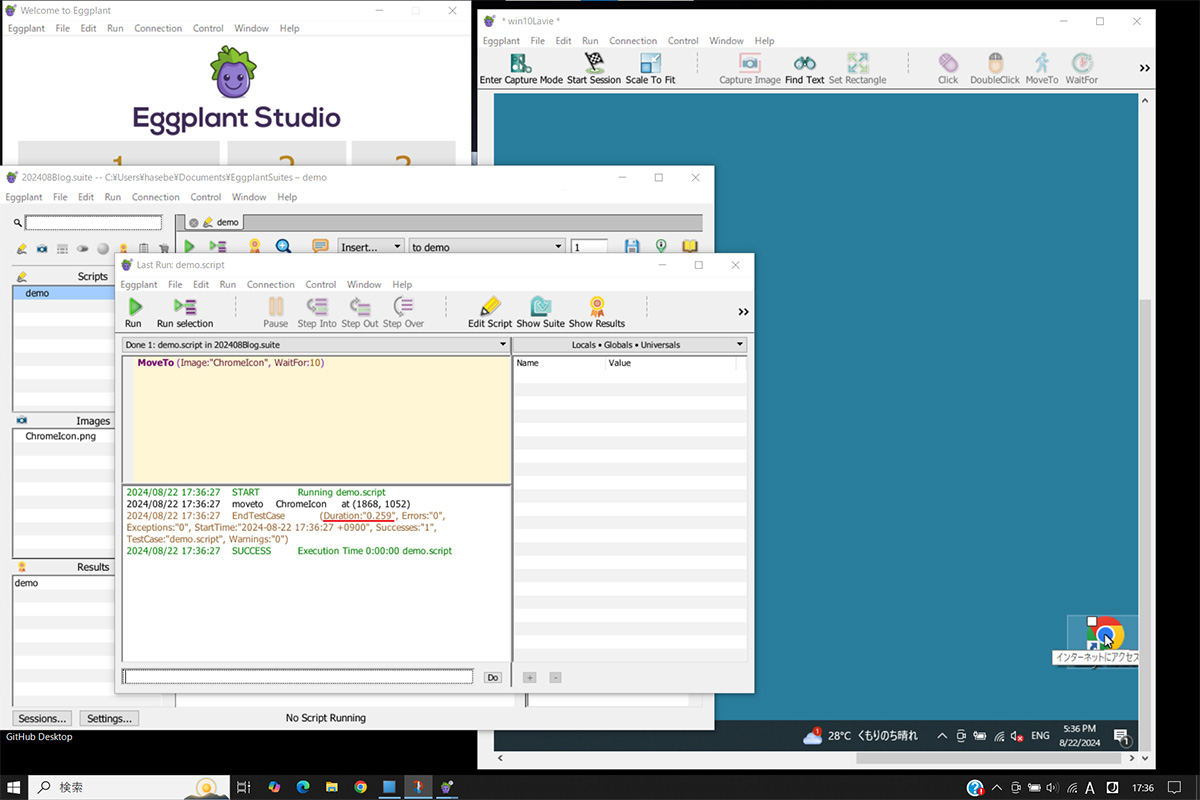This screenshot has width=1200, height=800.
Task: Click the Find Text binoculars icon
Action: tap(804, 63)
